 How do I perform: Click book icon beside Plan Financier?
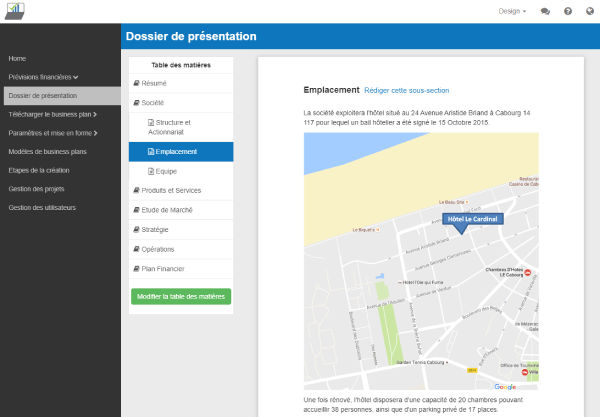(x=136, y=269)
